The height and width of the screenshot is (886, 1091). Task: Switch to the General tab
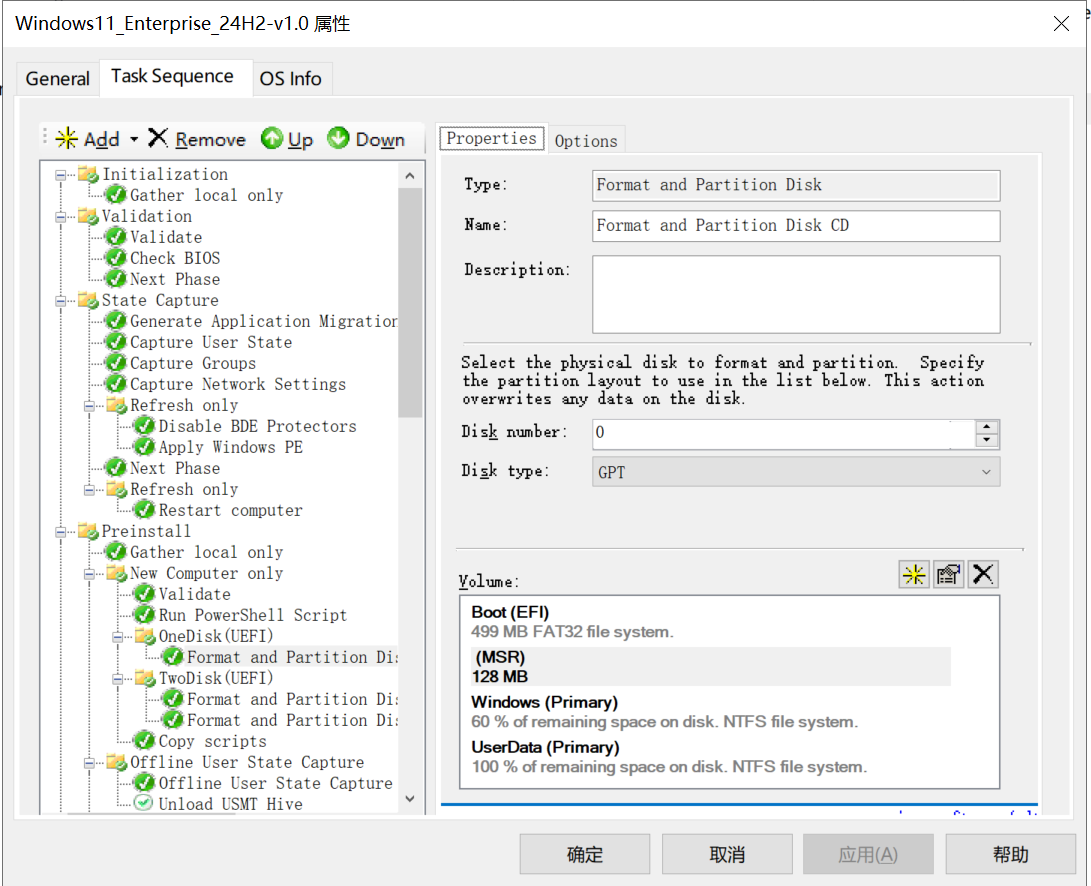coord(58,79)
